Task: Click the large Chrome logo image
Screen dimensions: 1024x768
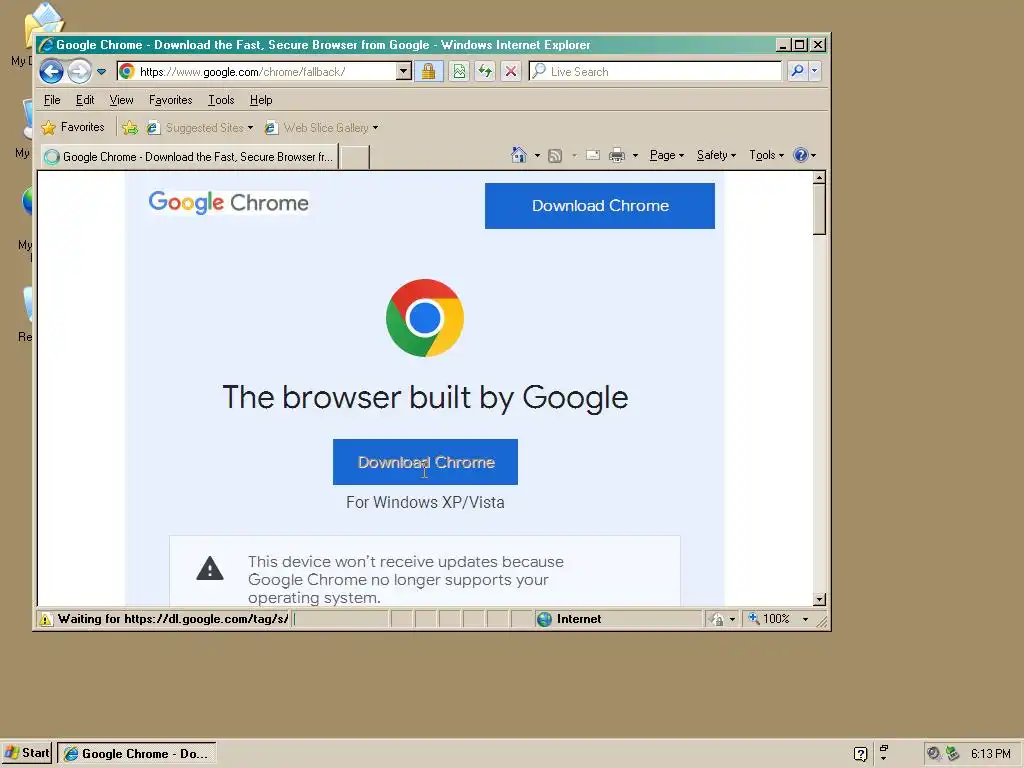Action: (x=425, y=318)
